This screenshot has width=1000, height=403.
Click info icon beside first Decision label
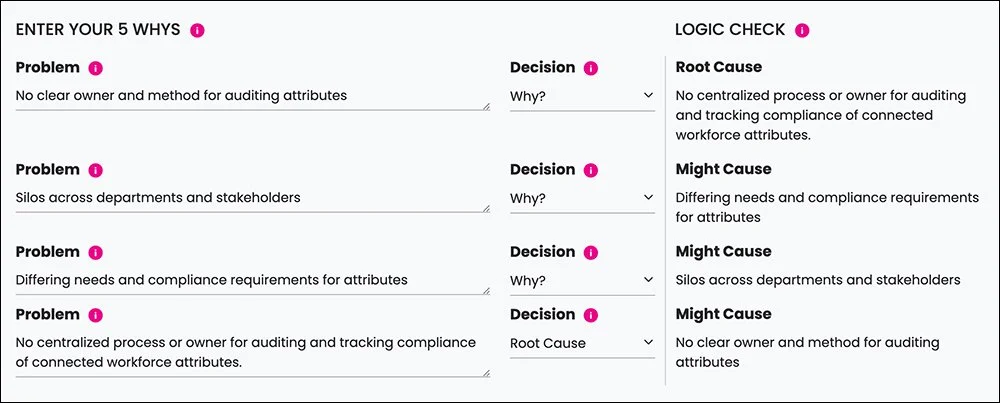click(591, 68)
